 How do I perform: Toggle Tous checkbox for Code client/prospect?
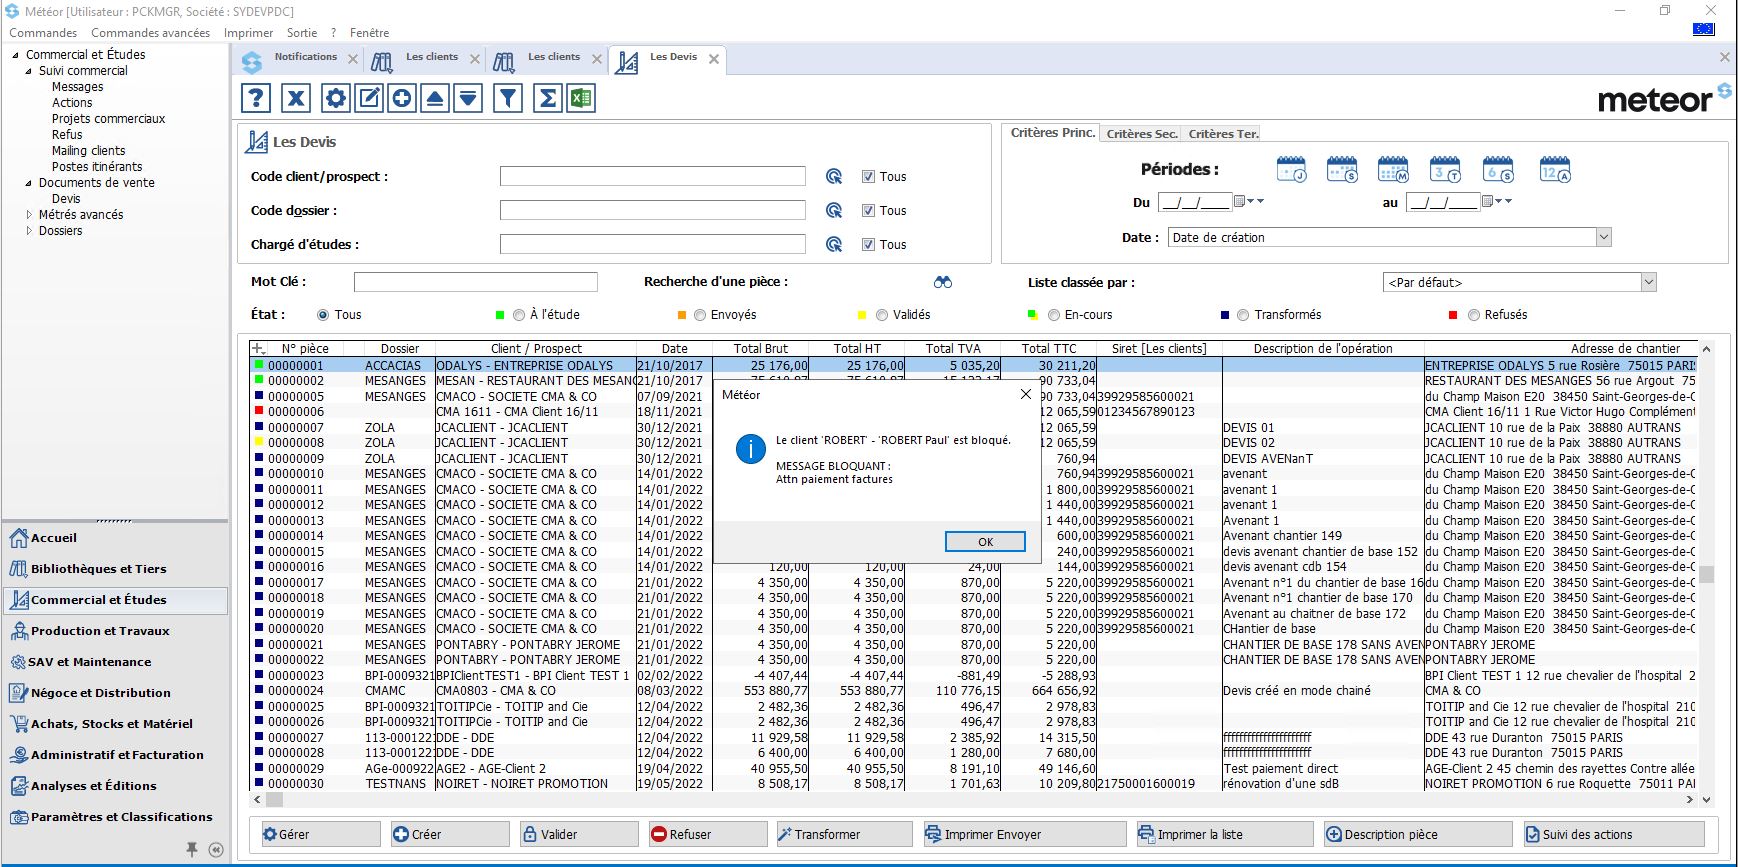(868, 177)
